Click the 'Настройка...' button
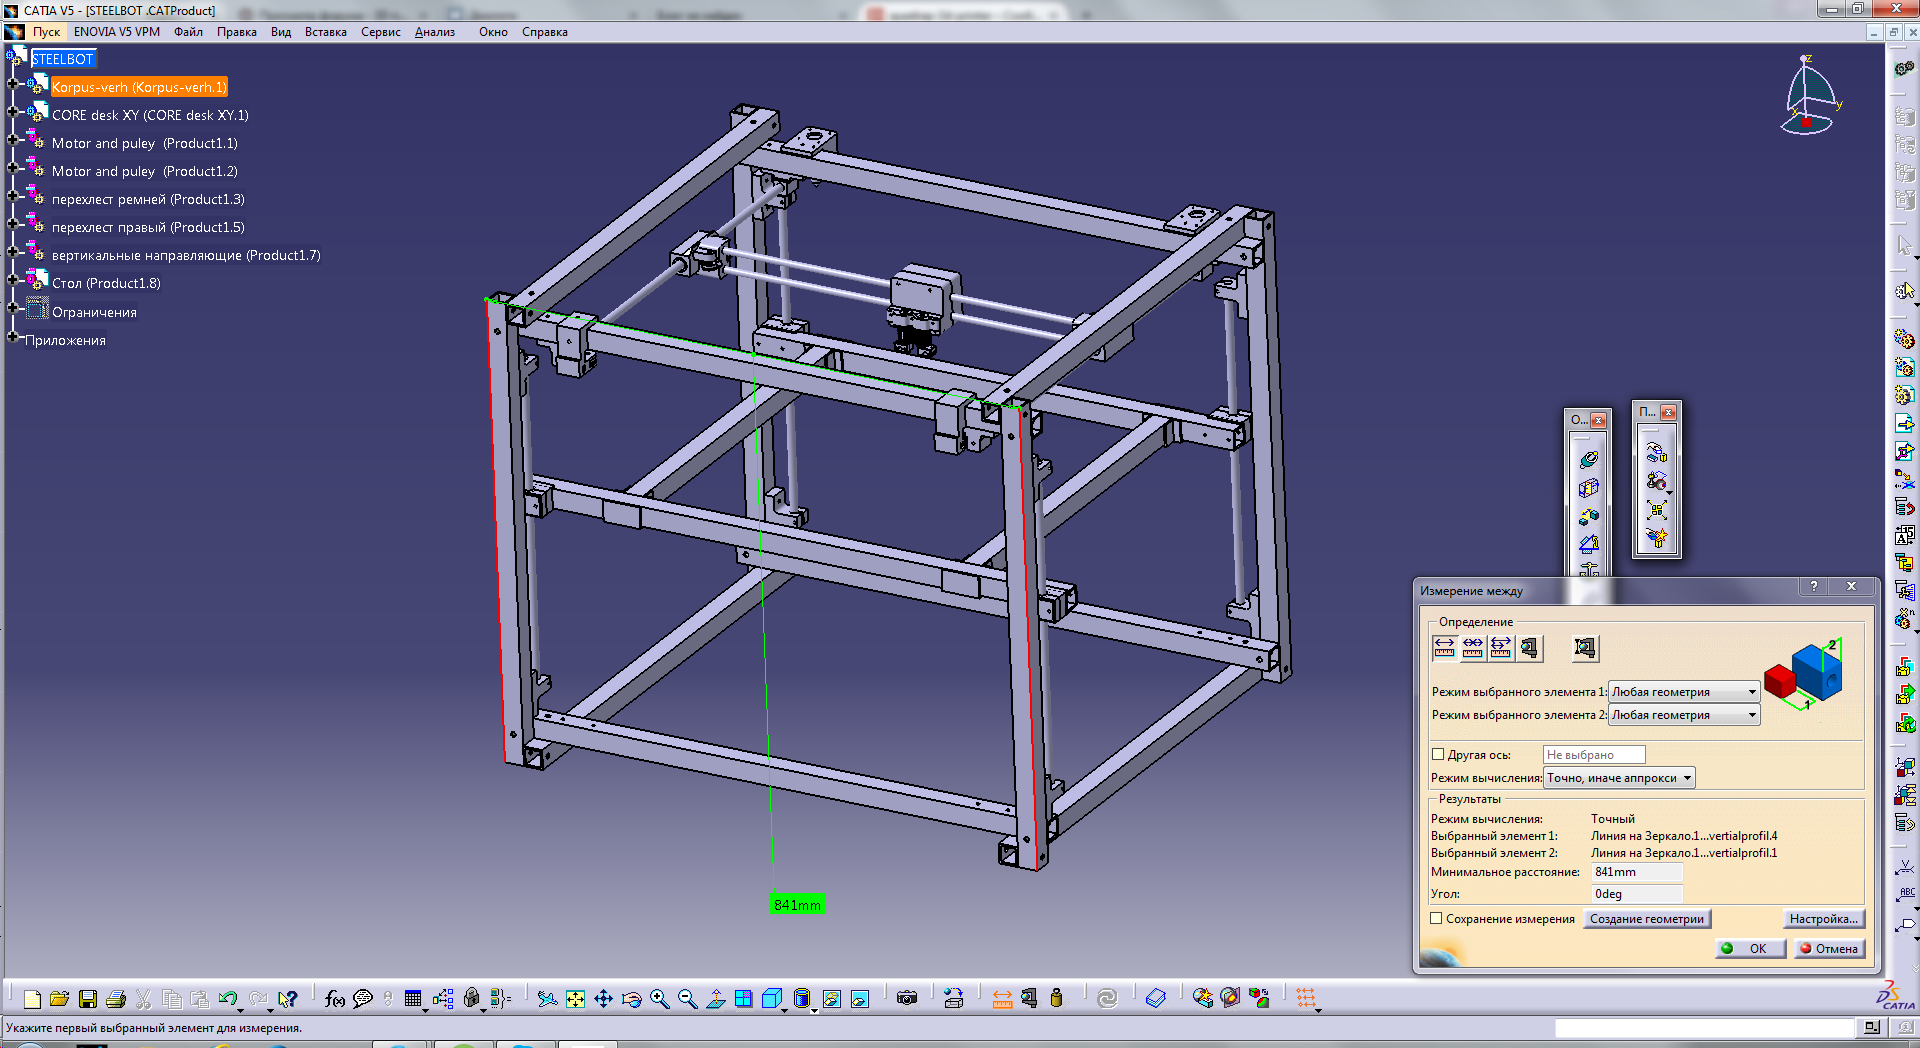Viewport: 1920px width, 1048px height. (1823, 919)
